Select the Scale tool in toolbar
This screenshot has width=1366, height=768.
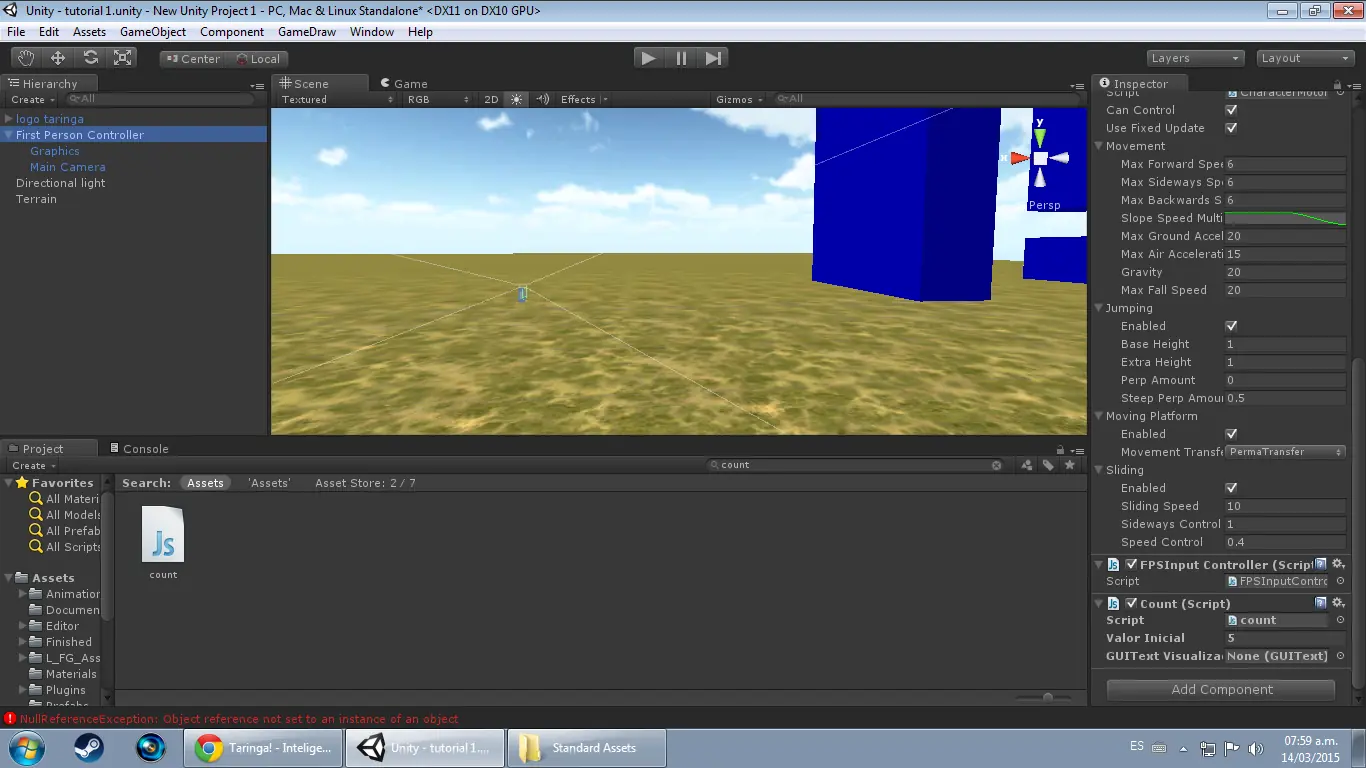[x=123, y=58]
